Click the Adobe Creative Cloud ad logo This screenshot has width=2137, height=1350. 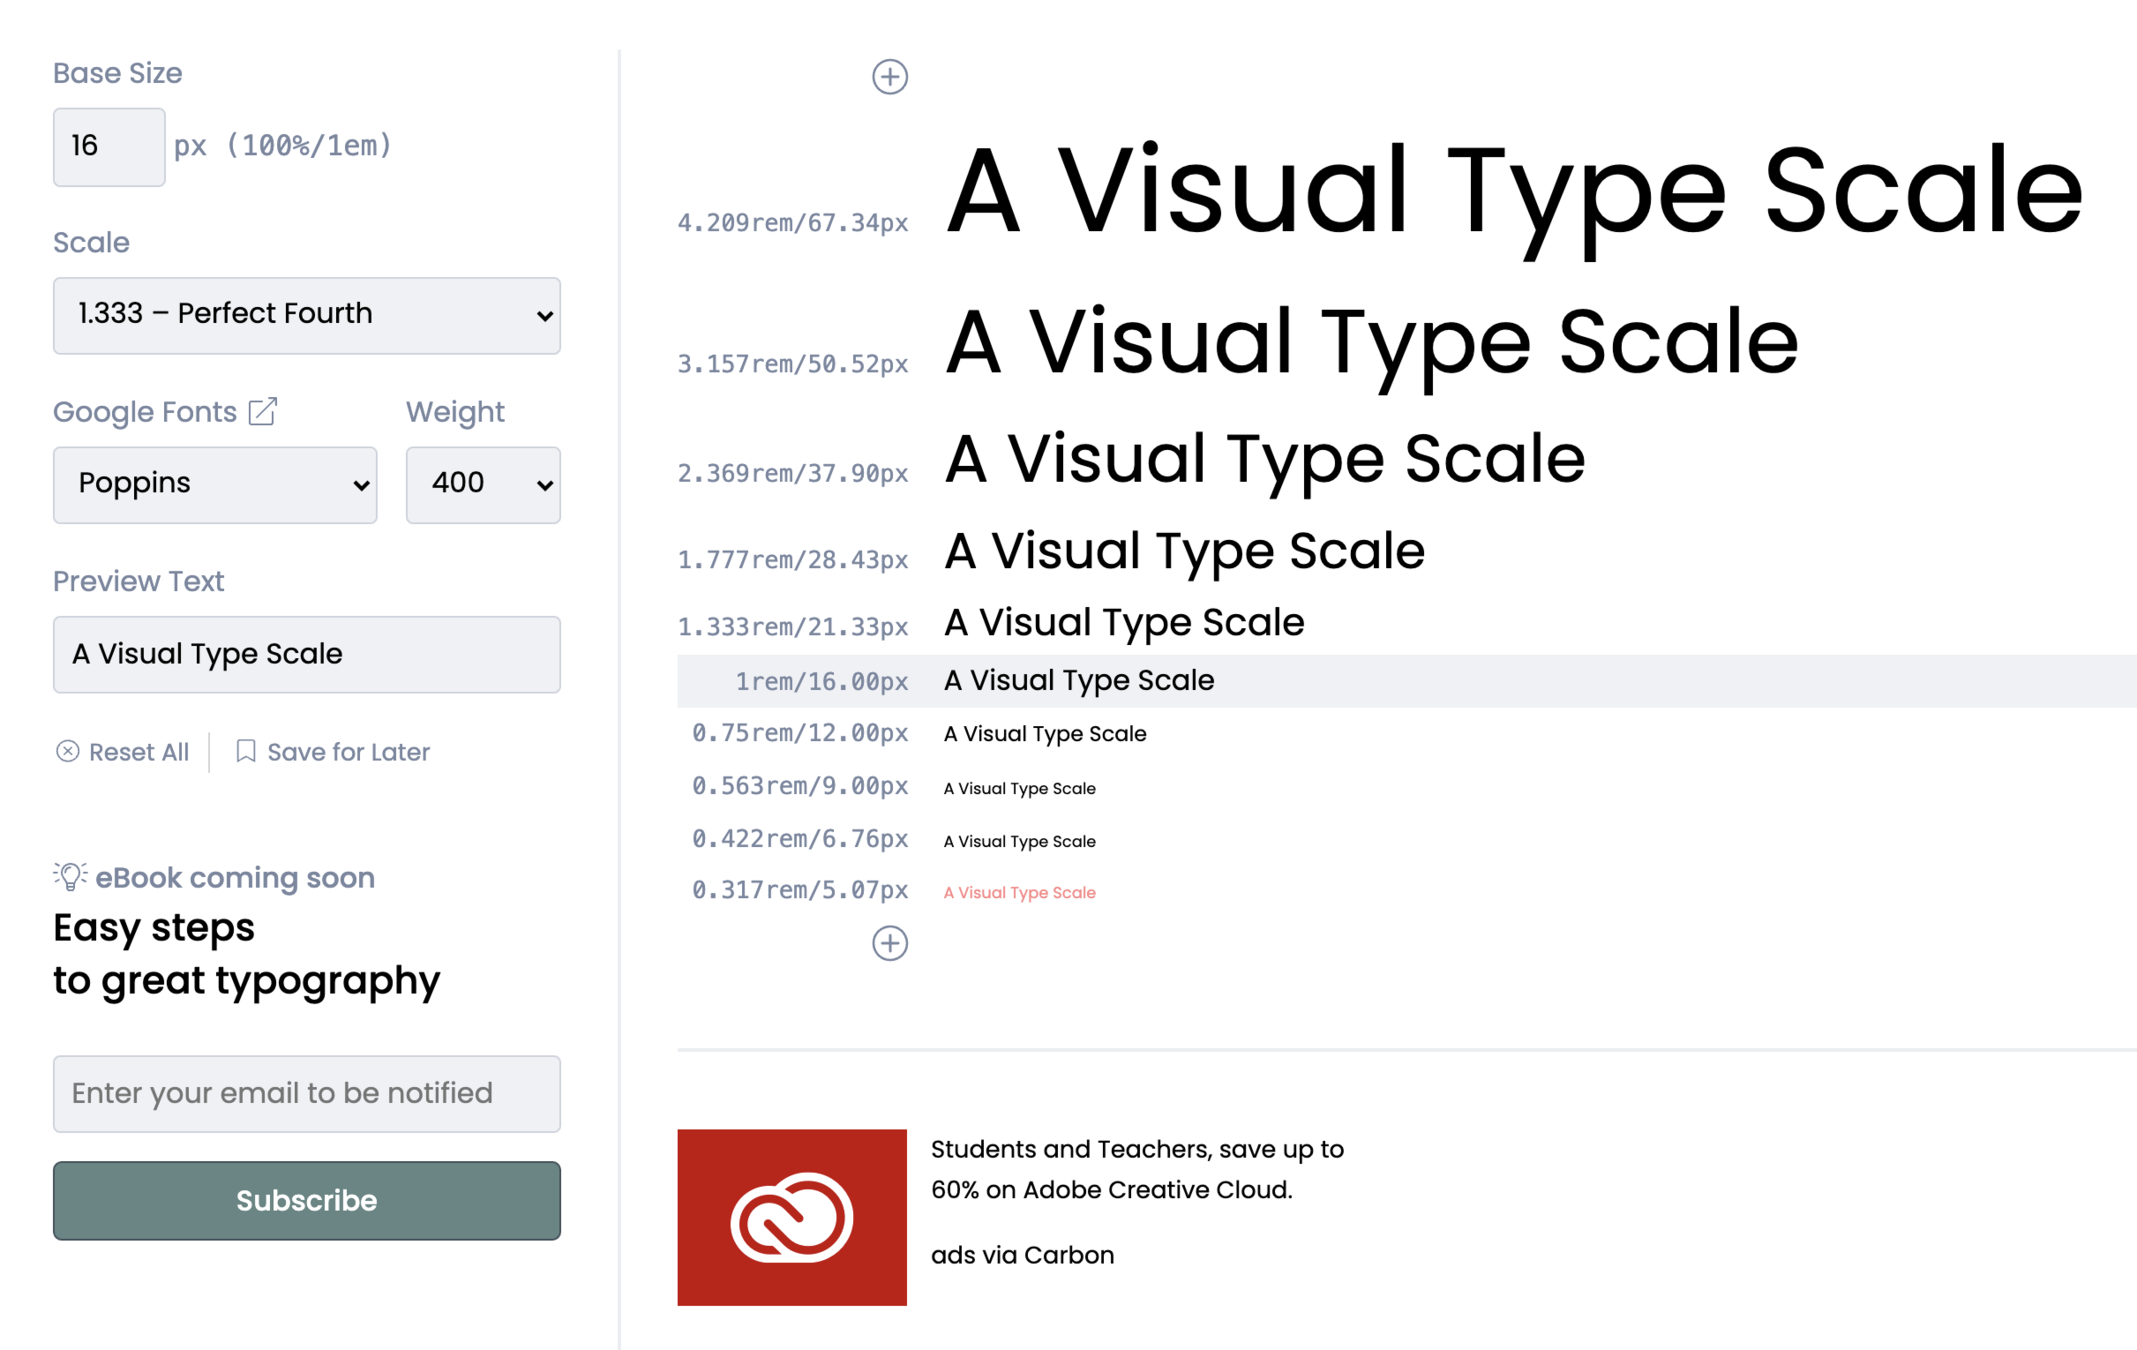point(791,1217)
